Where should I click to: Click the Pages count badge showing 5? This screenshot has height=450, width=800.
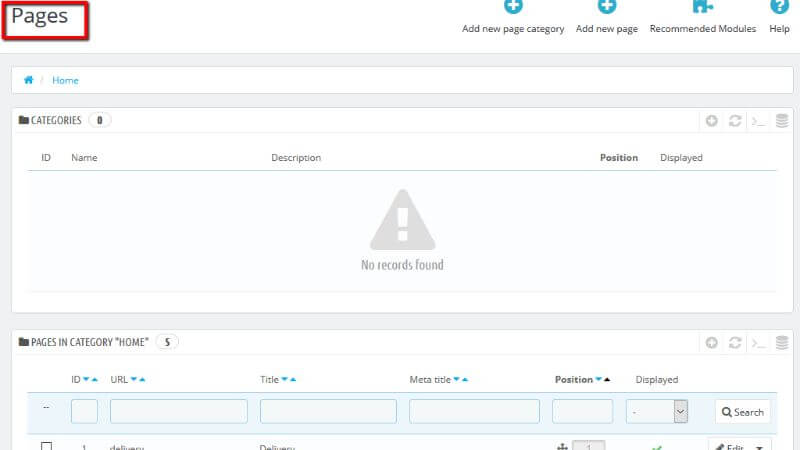[x=167, y=342]
